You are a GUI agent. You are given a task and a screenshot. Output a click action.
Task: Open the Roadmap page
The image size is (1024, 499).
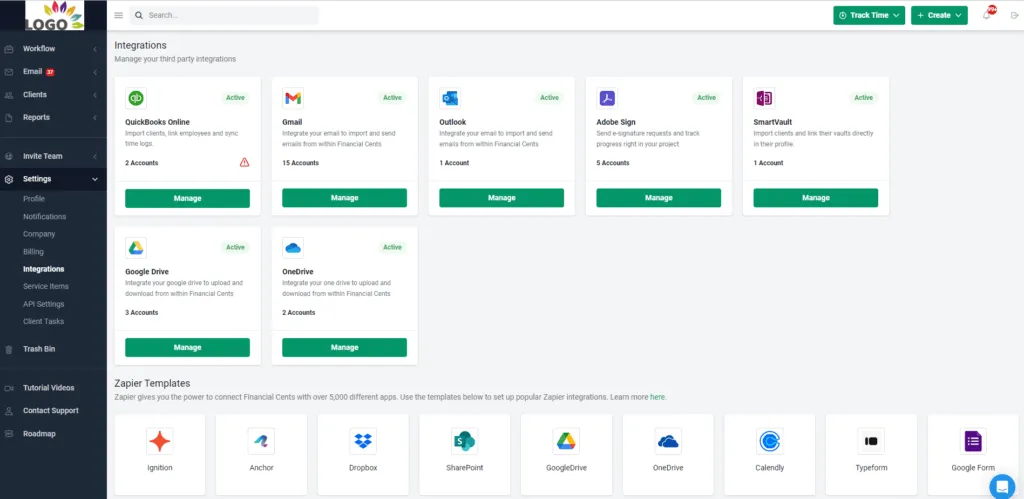coord(39,434)
